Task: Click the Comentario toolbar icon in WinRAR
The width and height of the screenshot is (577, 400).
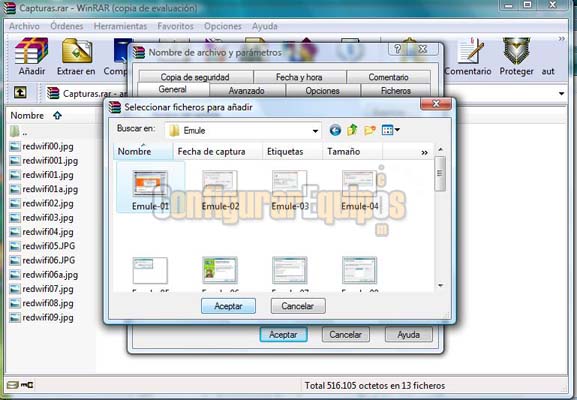Action: [468, 56]
